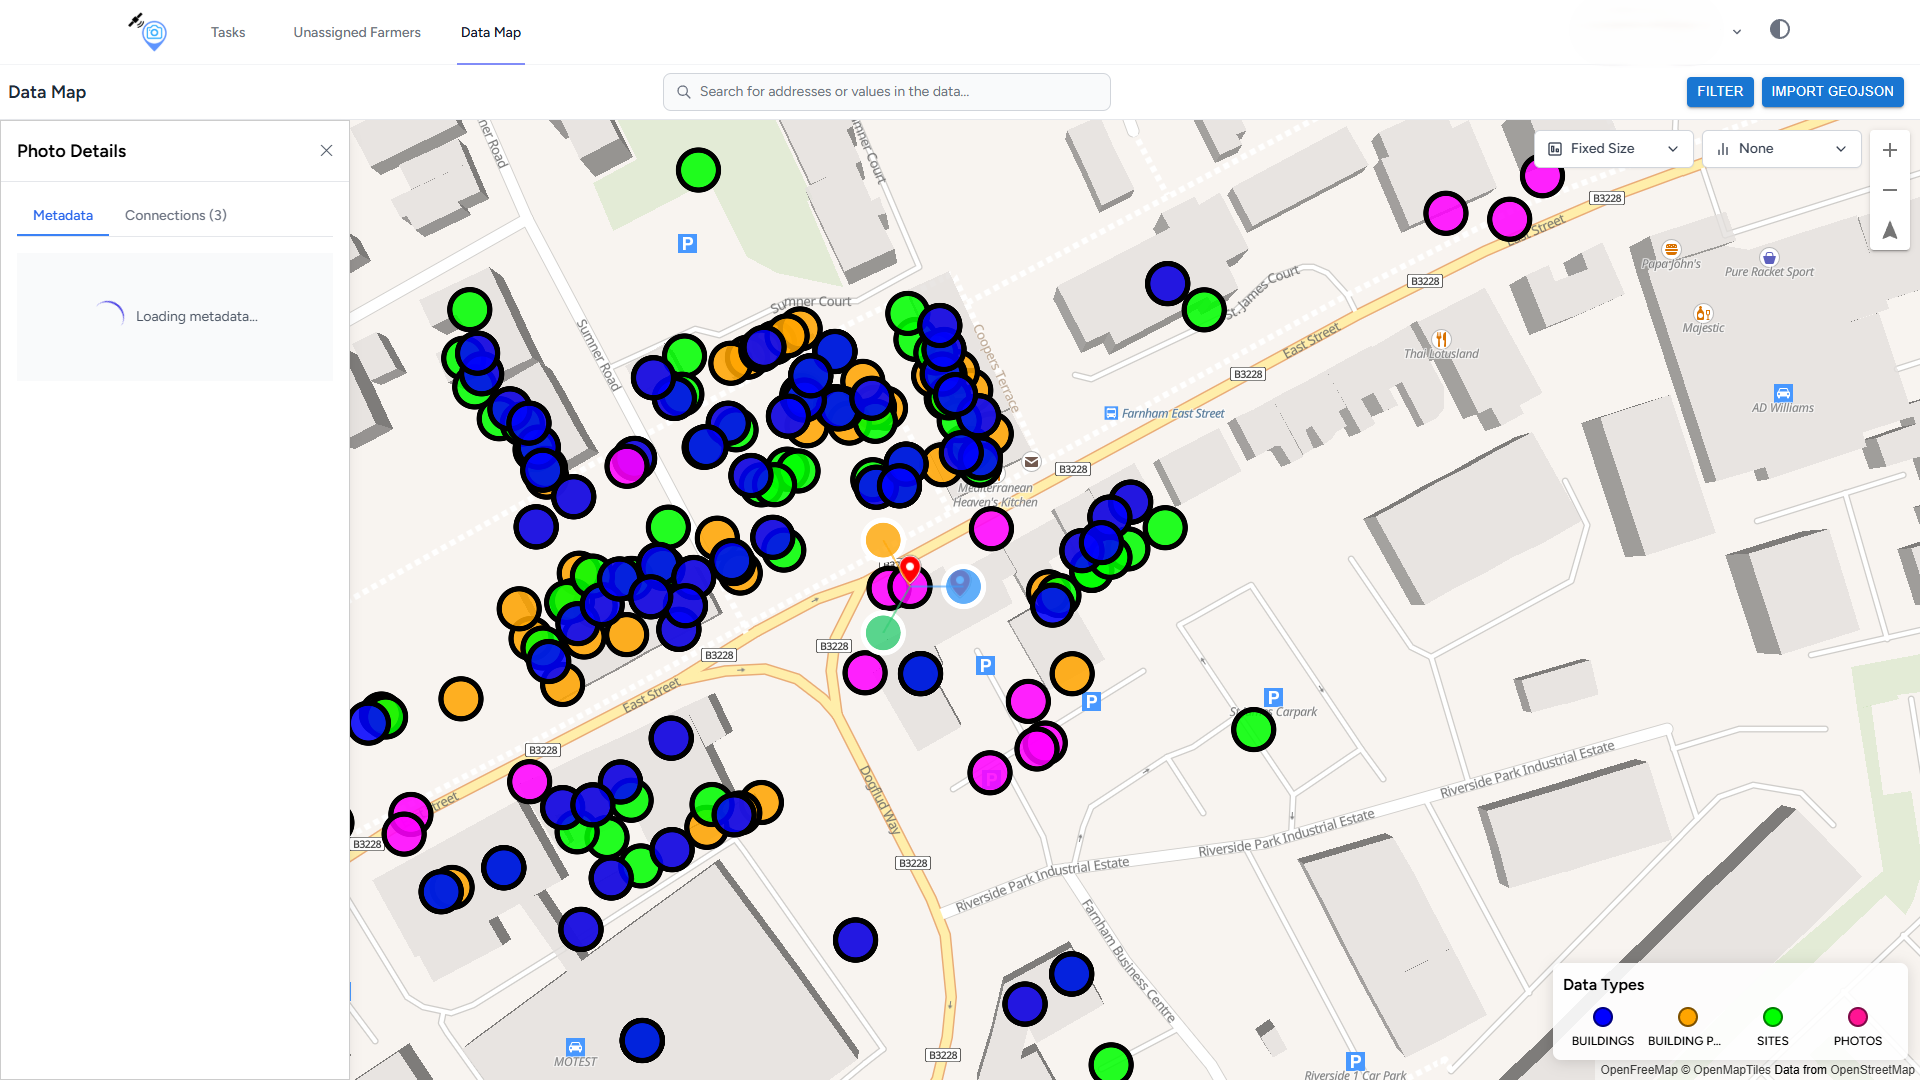Zoom in the map with plus button

(x=1889, y=150)
